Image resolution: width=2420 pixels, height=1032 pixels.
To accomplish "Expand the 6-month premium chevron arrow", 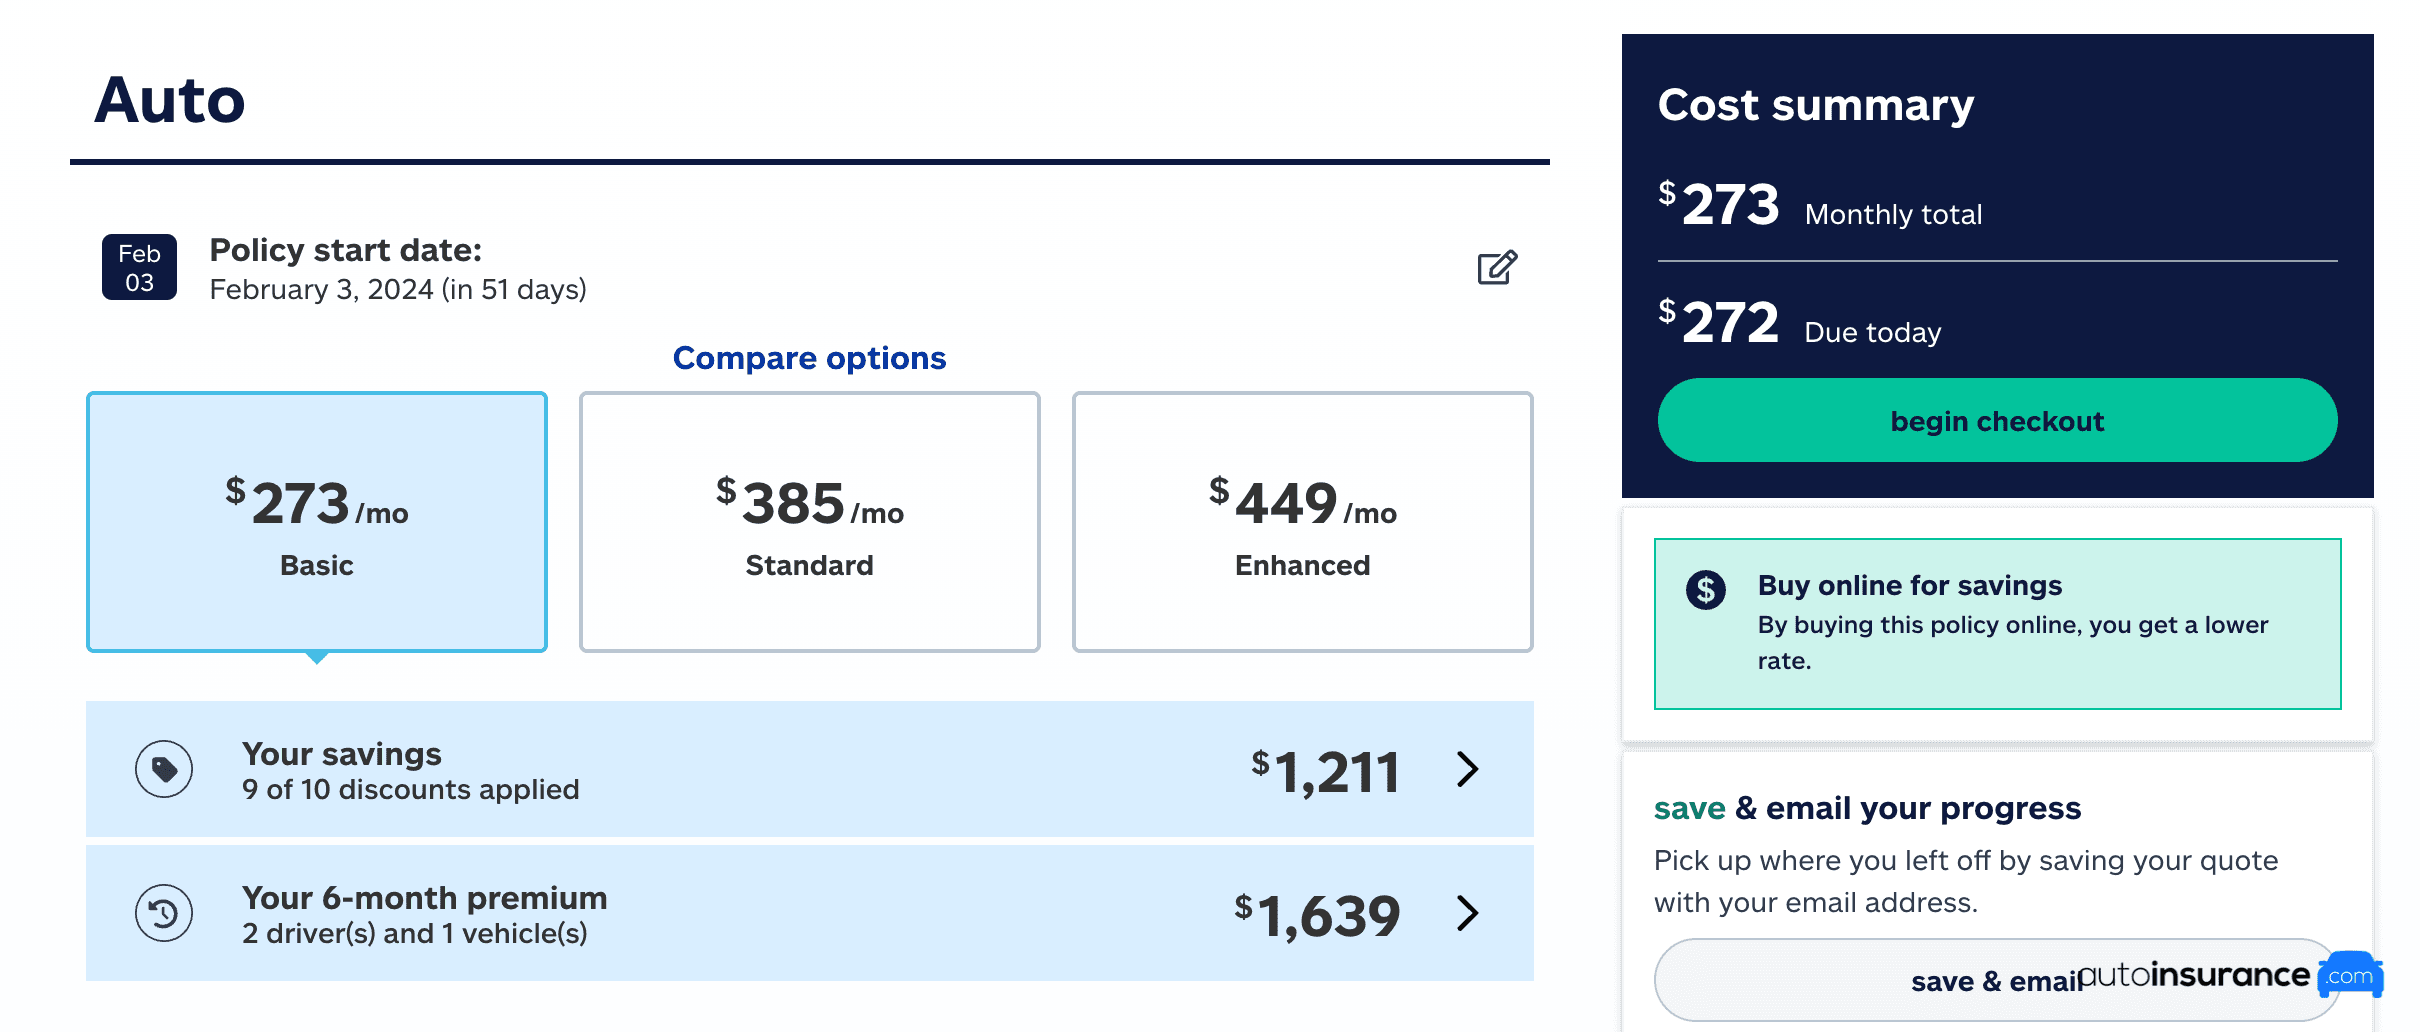I will point(1467,913).
